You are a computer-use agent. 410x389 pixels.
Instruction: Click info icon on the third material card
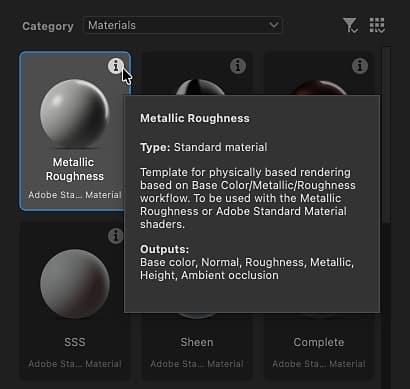360,66
